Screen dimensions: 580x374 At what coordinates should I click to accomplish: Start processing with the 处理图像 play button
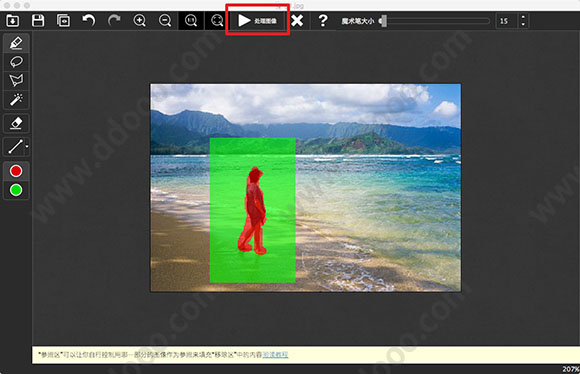(257, 21)
